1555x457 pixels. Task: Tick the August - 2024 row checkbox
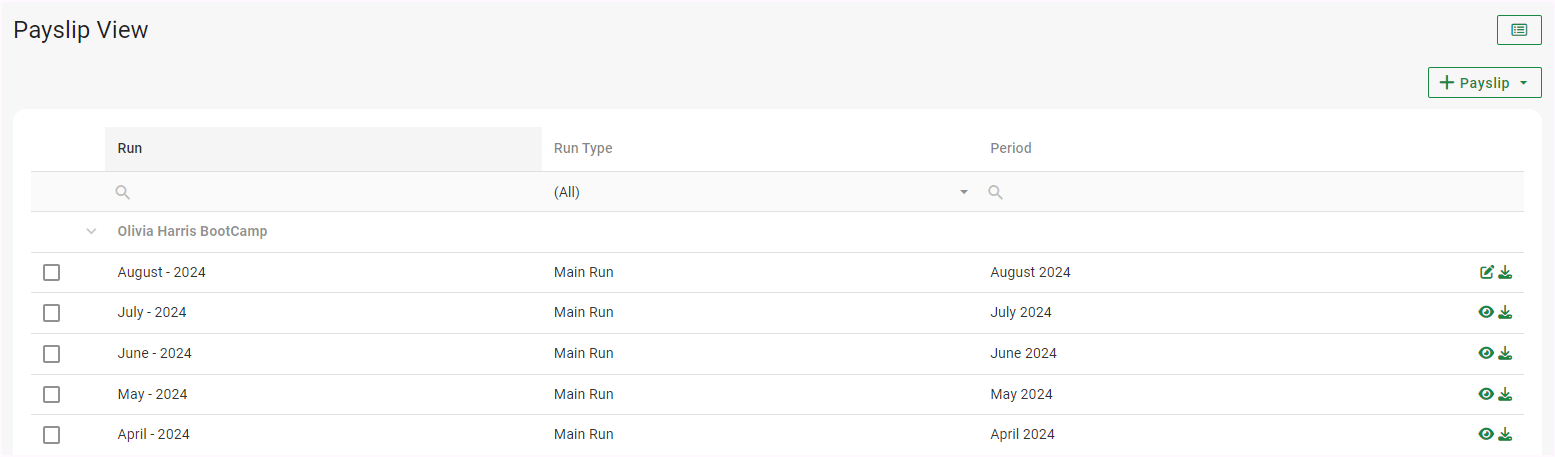tap(52, 273)
